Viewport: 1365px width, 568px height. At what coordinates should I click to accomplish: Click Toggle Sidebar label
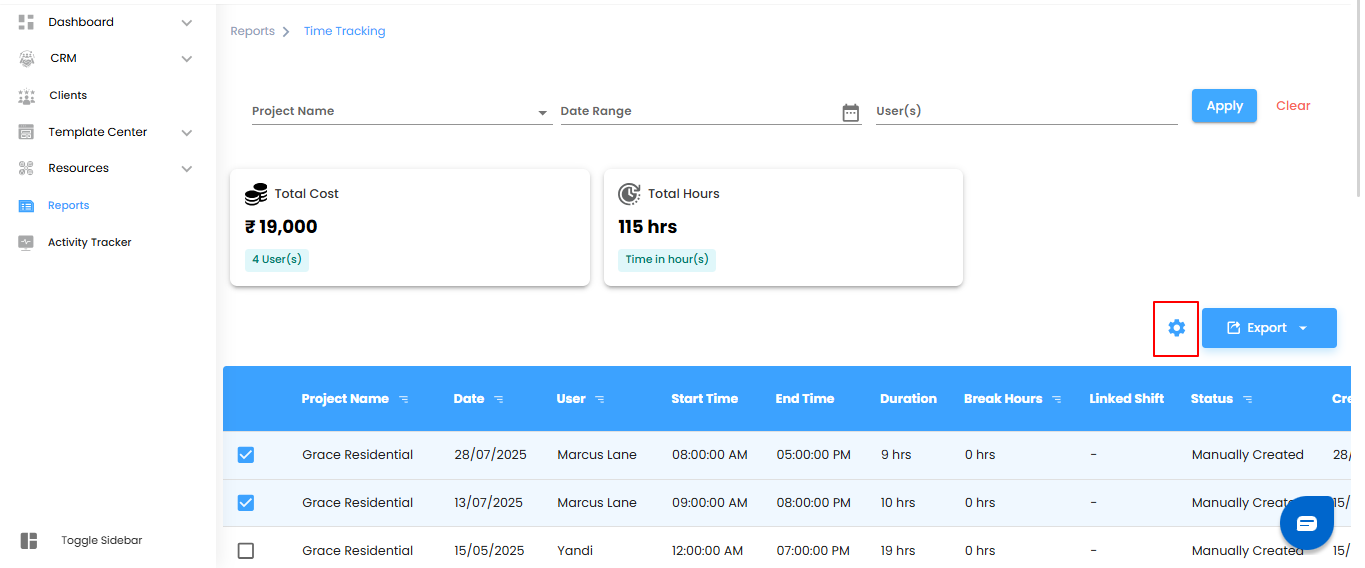102,541
